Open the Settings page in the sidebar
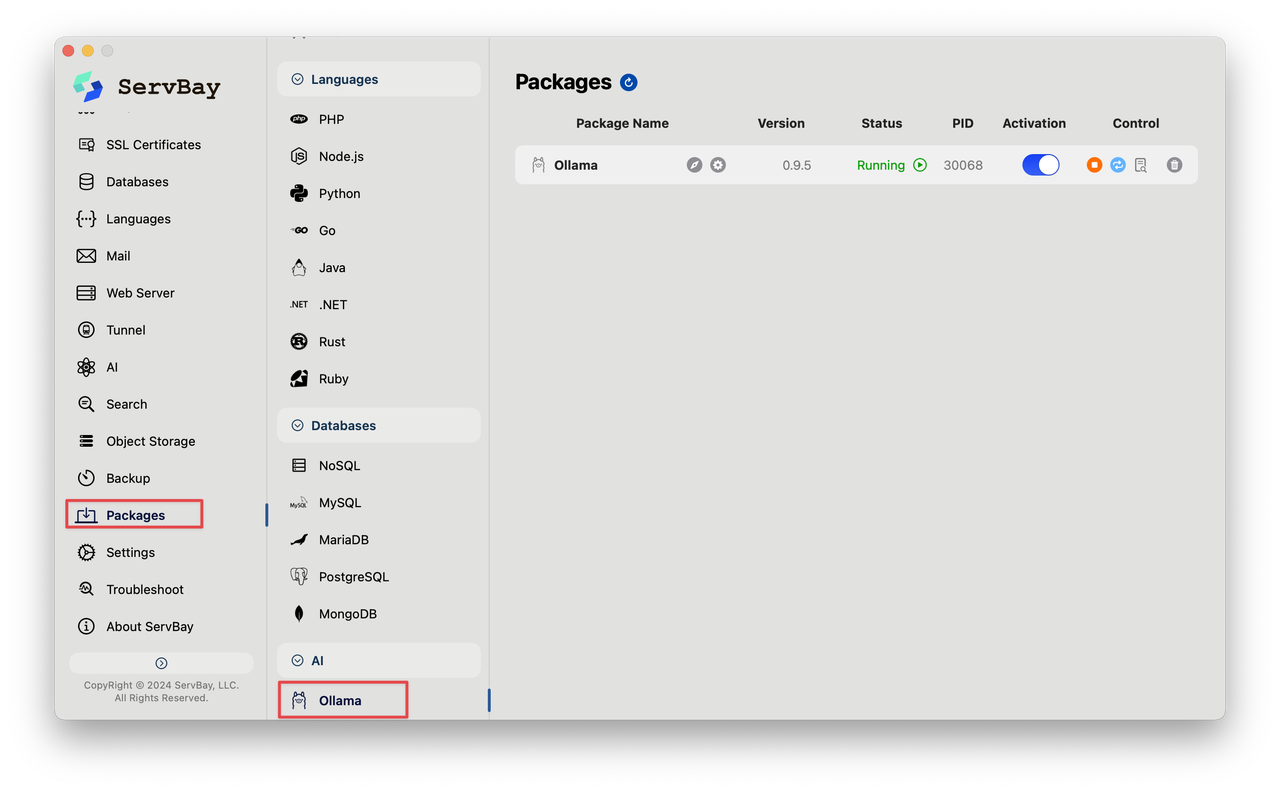The height and width of the screenshot is (792, 1280). click(x=130, y=553)
